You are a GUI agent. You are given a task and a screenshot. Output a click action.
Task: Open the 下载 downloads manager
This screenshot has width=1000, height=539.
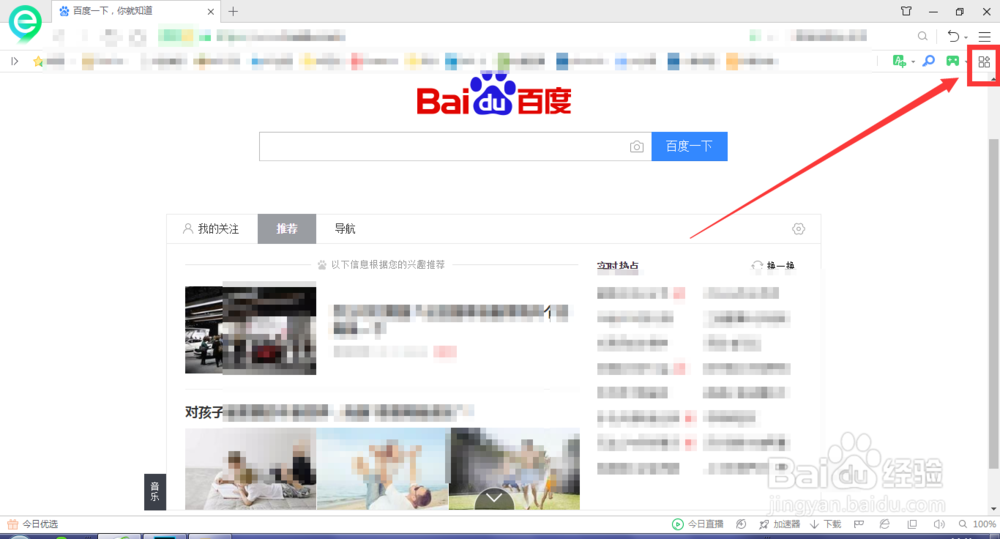point(826,524)
